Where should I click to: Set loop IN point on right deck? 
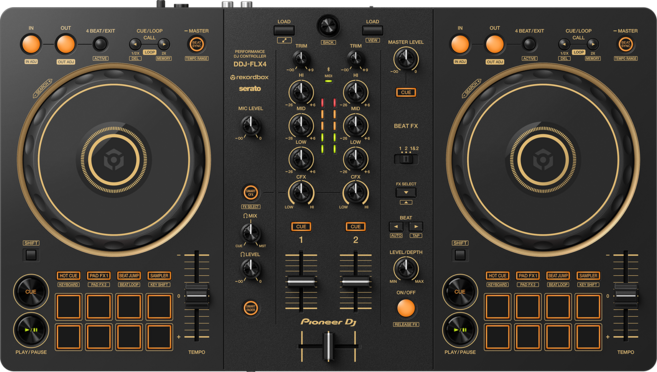(460, 44)
